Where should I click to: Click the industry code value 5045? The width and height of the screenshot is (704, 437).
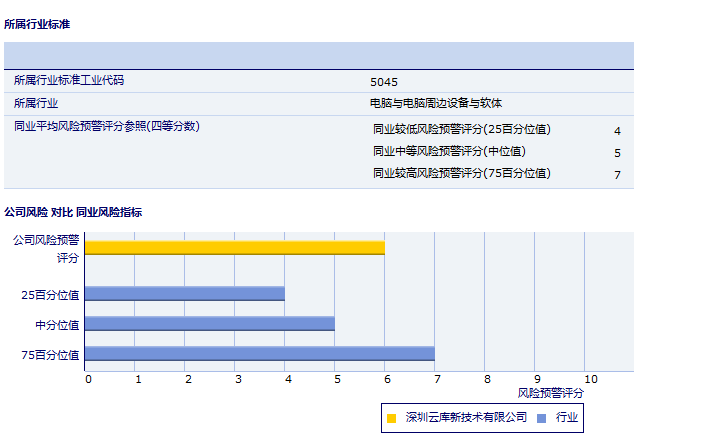384,82
